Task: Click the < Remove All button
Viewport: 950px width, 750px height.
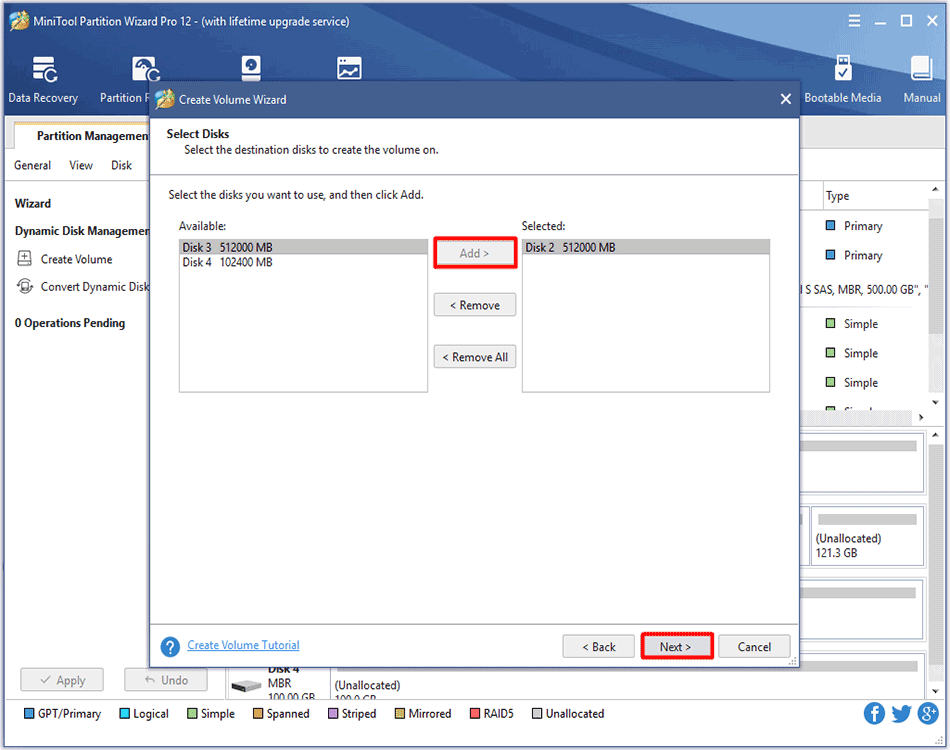Action: 475,357
